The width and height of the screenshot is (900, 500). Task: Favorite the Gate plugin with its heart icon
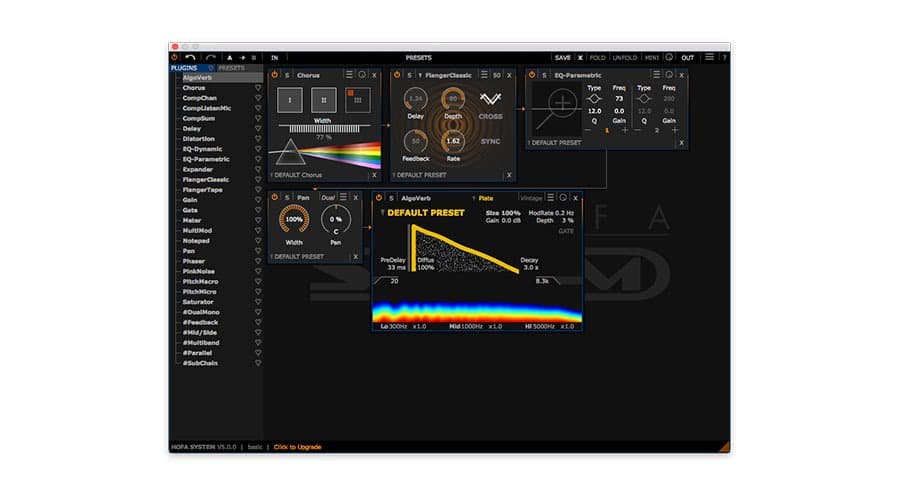click(258, 210)
